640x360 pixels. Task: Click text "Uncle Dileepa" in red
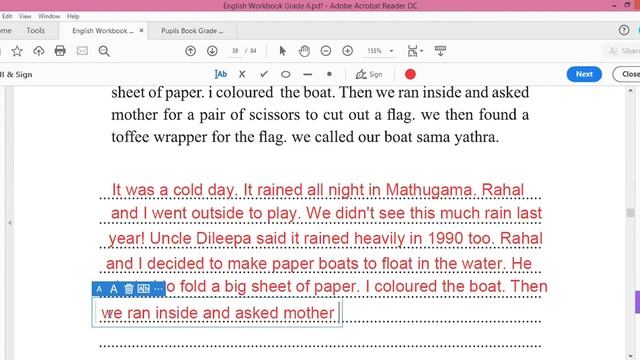[200, 238]
